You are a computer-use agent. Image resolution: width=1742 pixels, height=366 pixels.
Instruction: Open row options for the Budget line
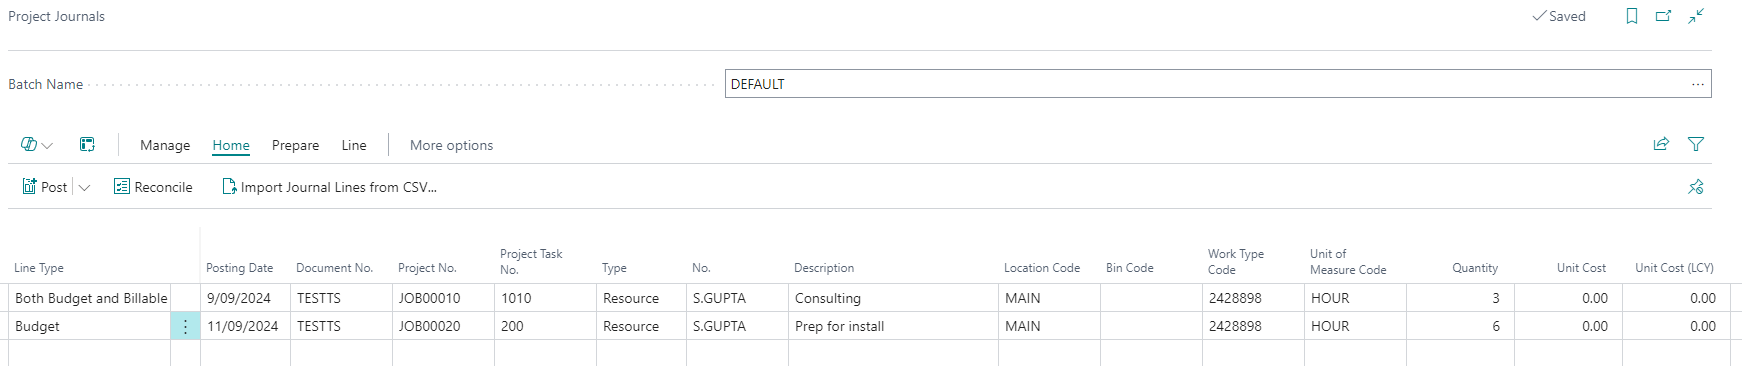coord(185,326)
